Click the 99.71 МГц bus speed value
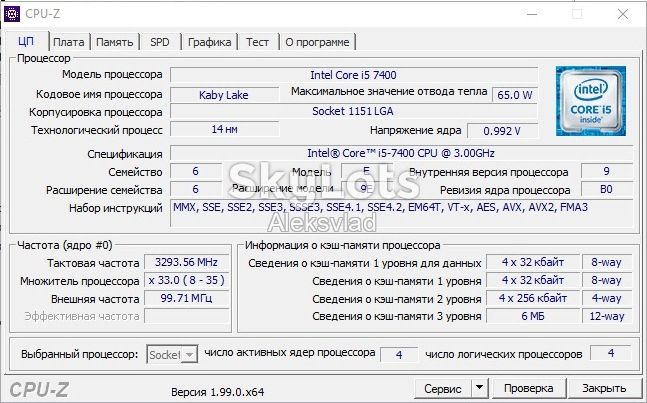The width and height of the screenshot is (647, 403). (x=186, y=298)
